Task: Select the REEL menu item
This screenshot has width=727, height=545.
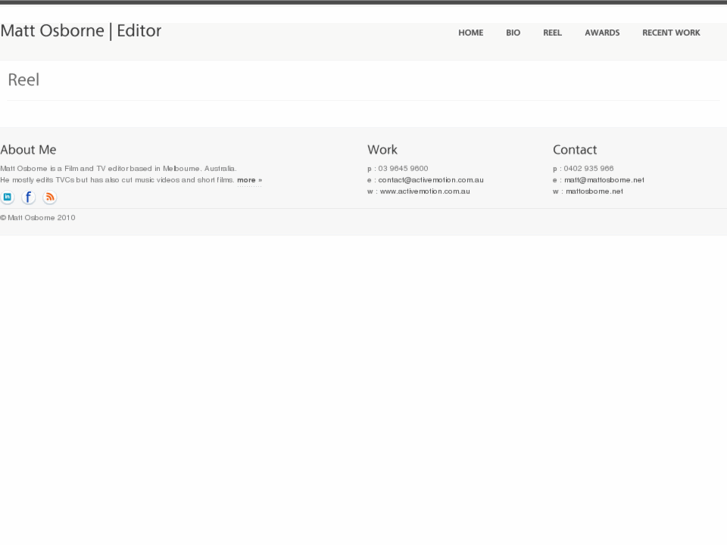Action: click(552, 33)
